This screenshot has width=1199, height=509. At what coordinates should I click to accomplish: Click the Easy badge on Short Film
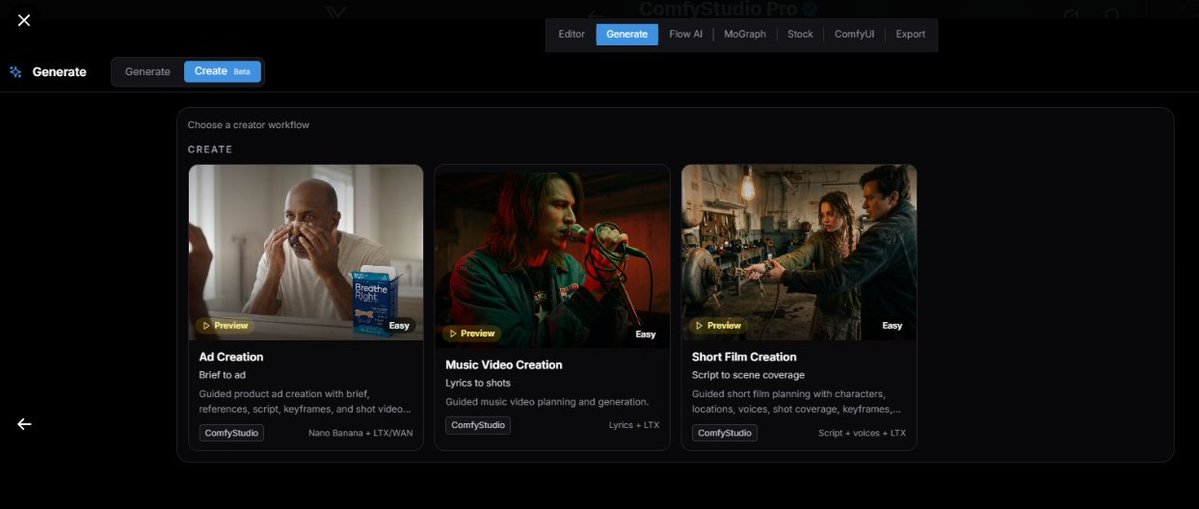tap(892, 326)
